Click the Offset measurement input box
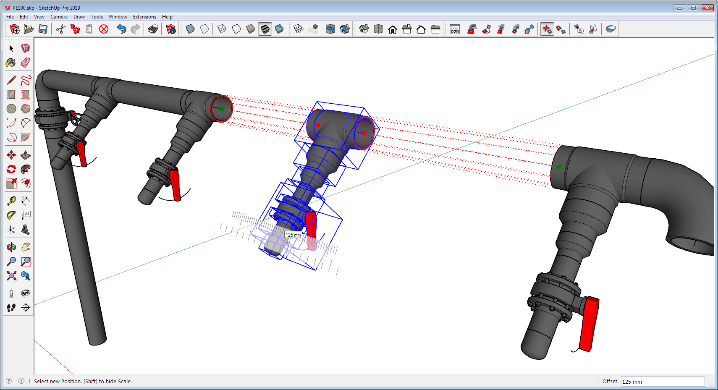Viewport: 718px width, 390px height. tap(663, 381)
